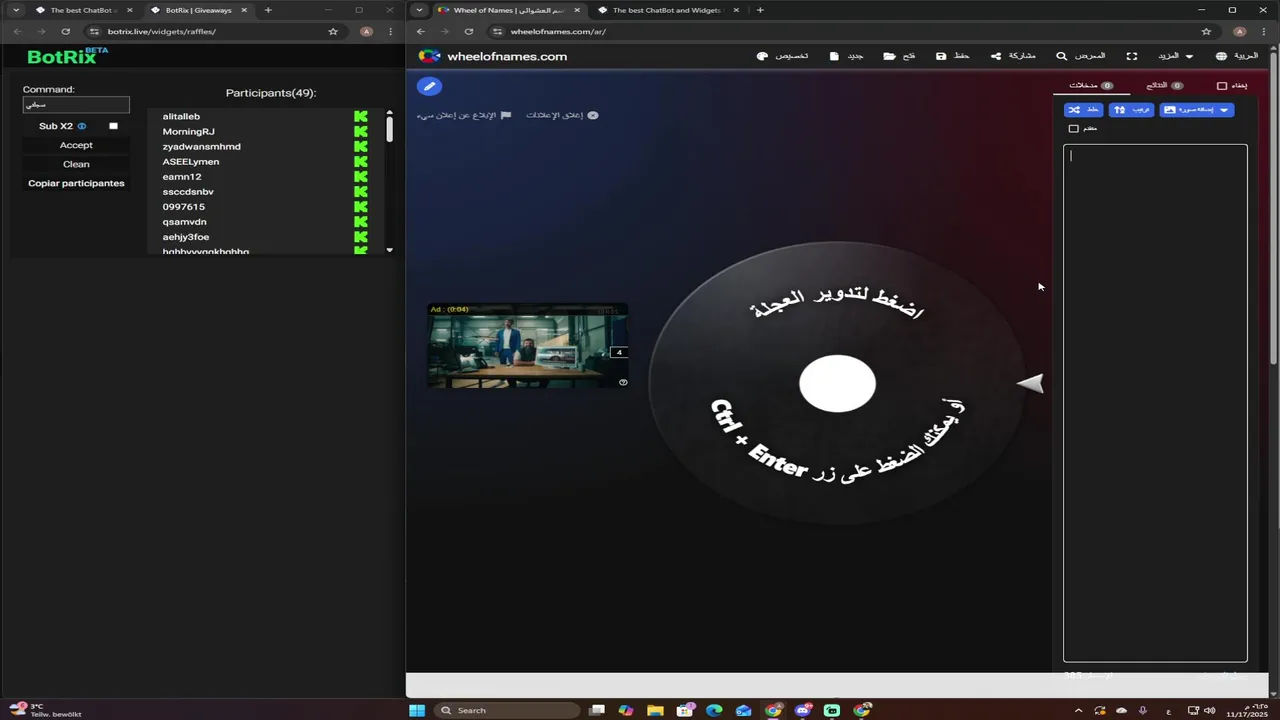
Task: Sort the wheel entries
Action: tap(1131, 110)
